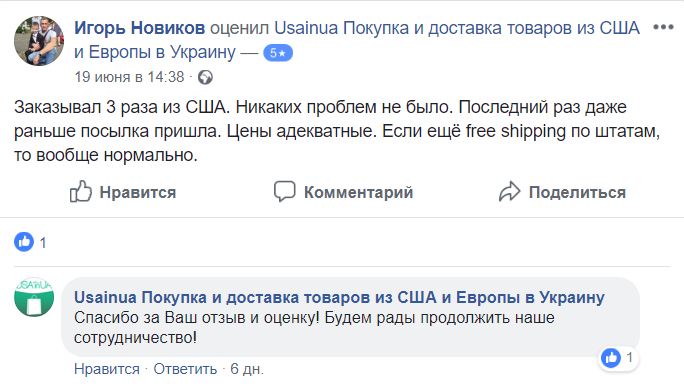Click the globe public-visibility icon
Screen dimensions: 684x387
point(205,78)
